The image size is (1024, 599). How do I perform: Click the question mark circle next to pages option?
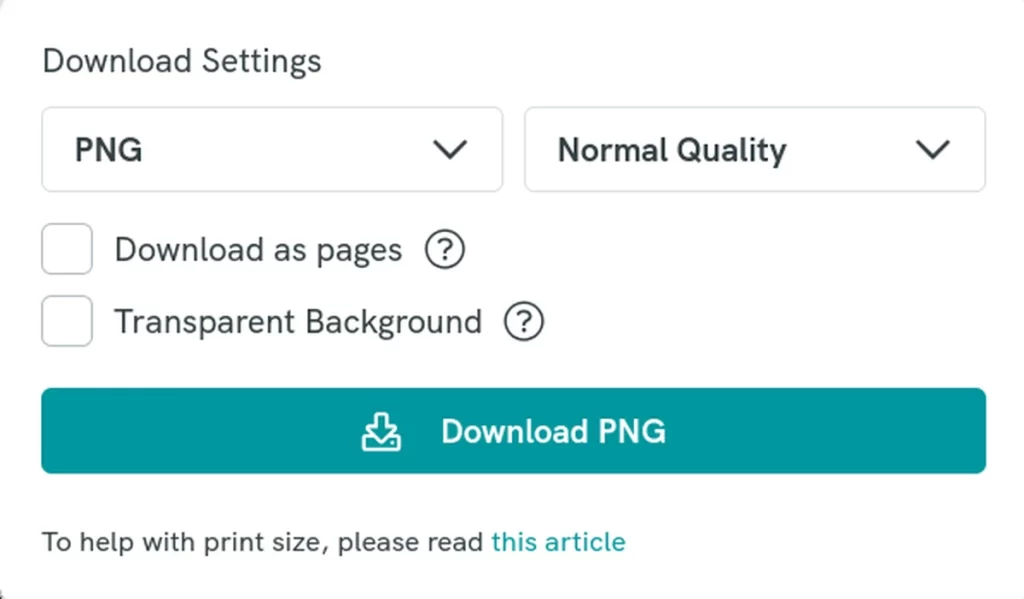[x=445, y=250]
